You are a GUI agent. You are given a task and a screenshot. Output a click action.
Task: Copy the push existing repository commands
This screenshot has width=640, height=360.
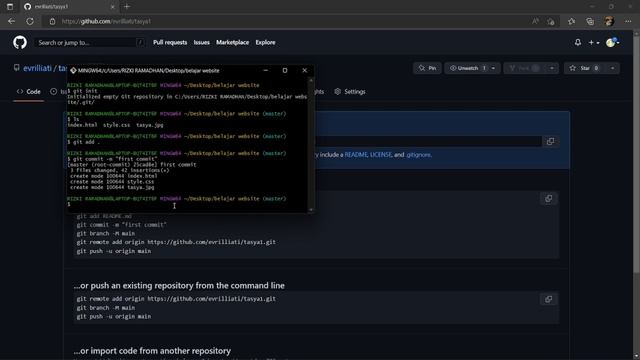pyautogui.click(x=549, y=299)
